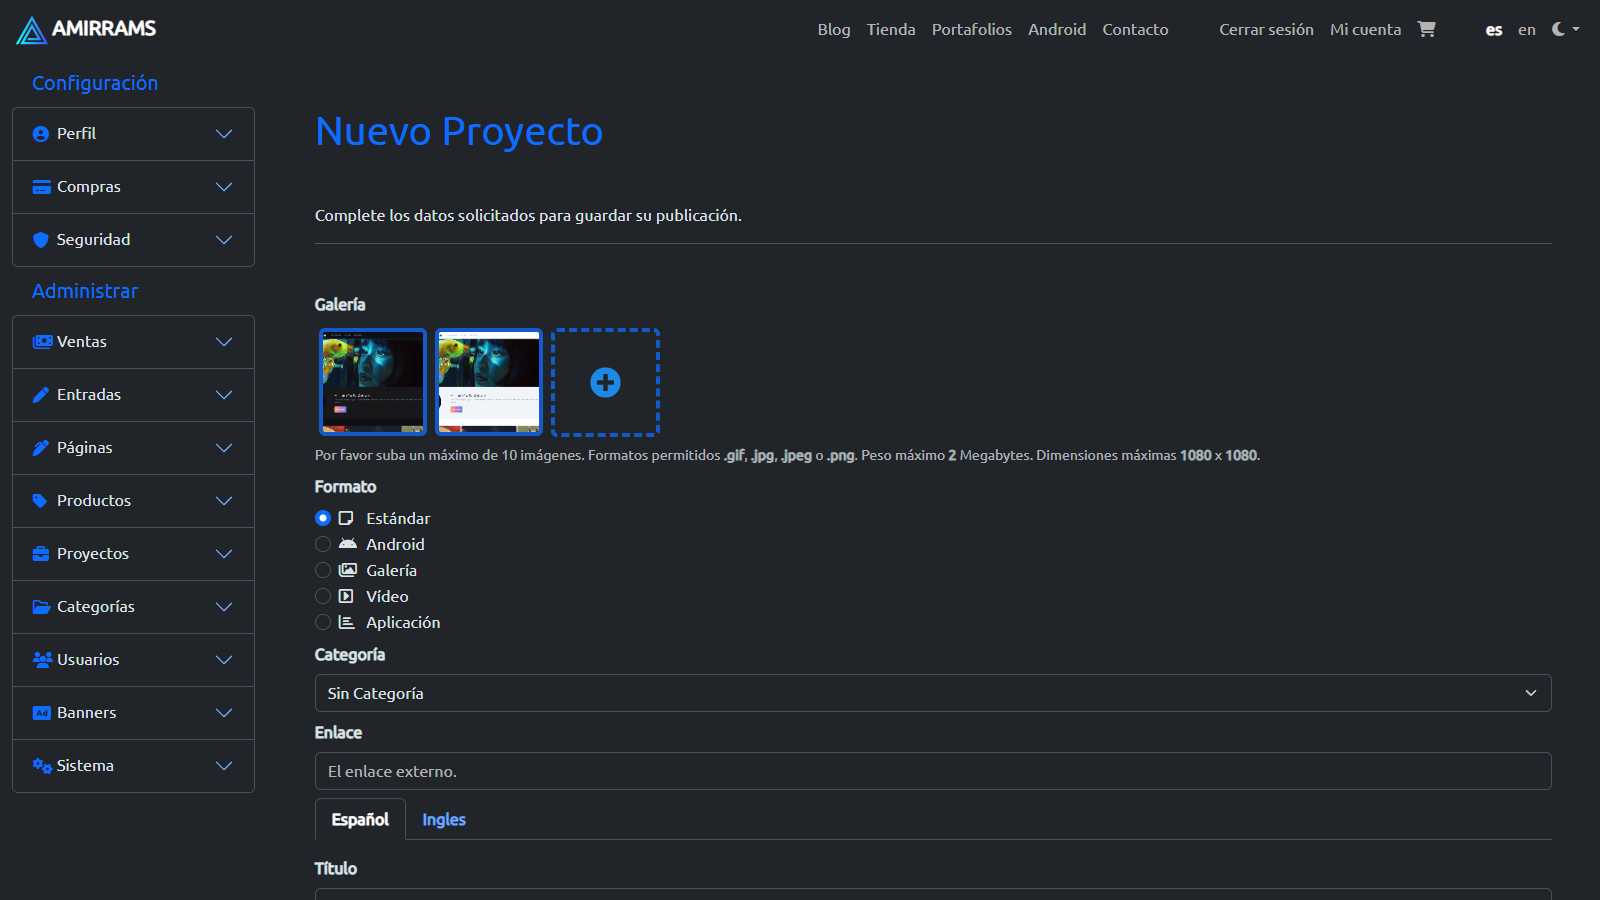The width and height of the screenshot is (1600, 900).
Task: Switch language to en
Action: click(1526, 29)
